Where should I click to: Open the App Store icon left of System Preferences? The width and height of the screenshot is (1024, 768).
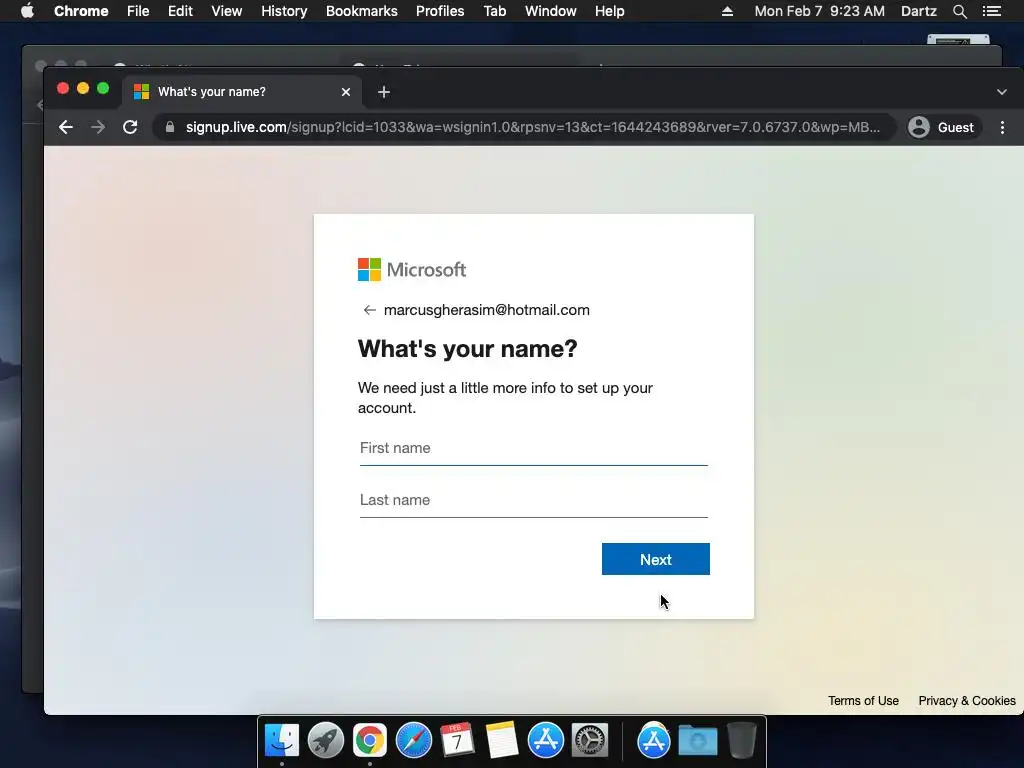coord(545,740)
